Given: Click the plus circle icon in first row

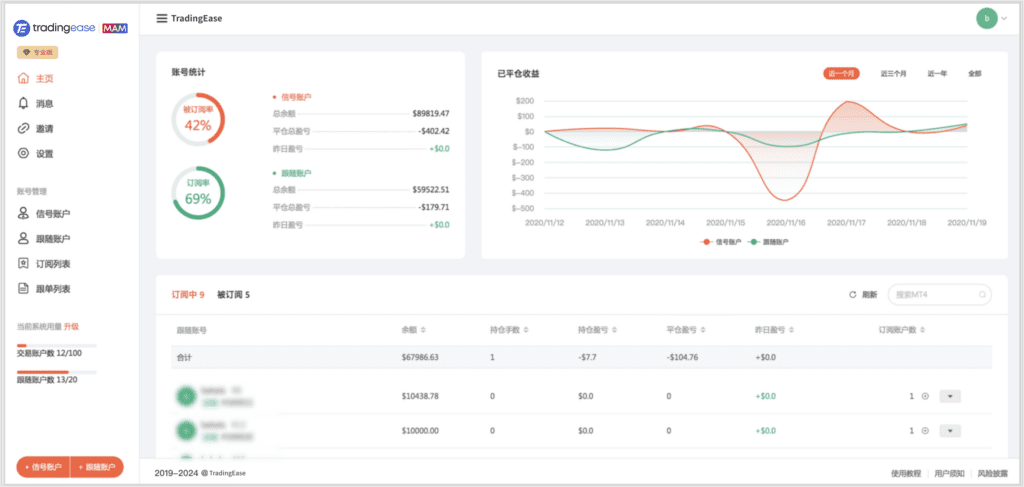Looking at the screenshot, I should (925, 396).
